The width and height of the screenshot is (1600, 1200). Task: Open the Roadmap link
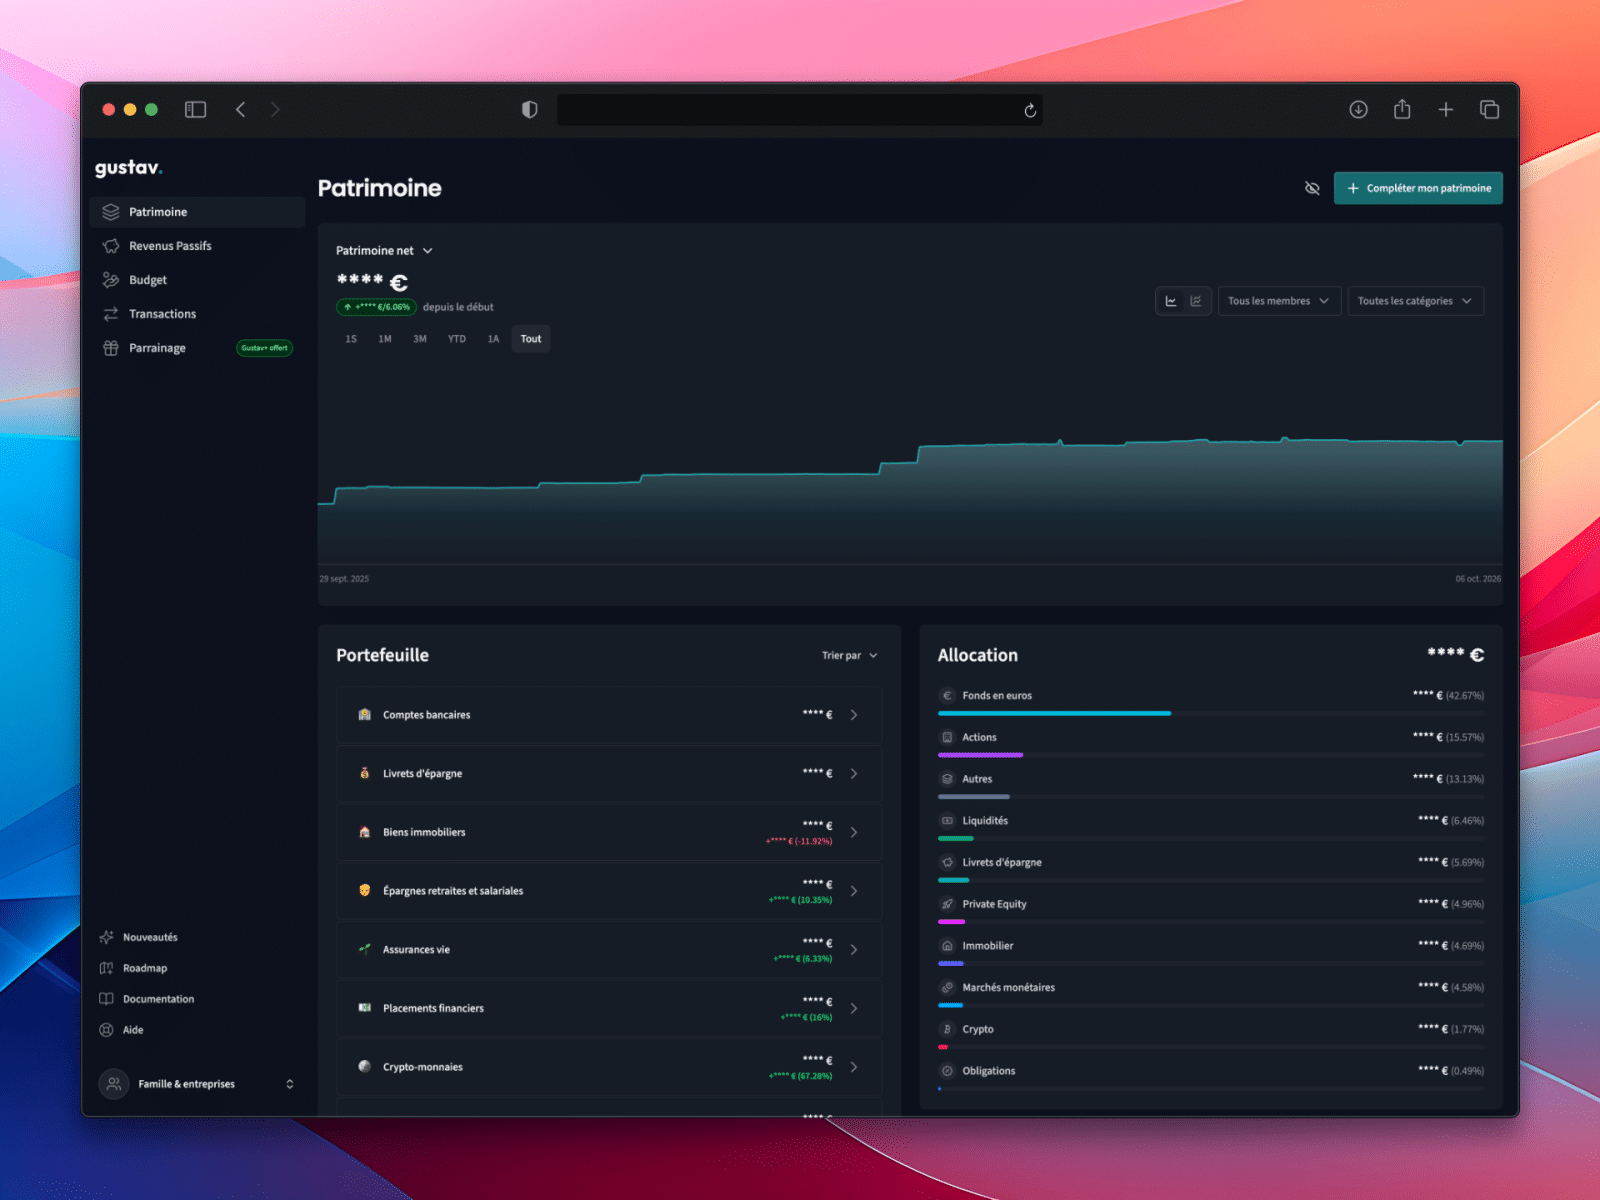point(134,968)
